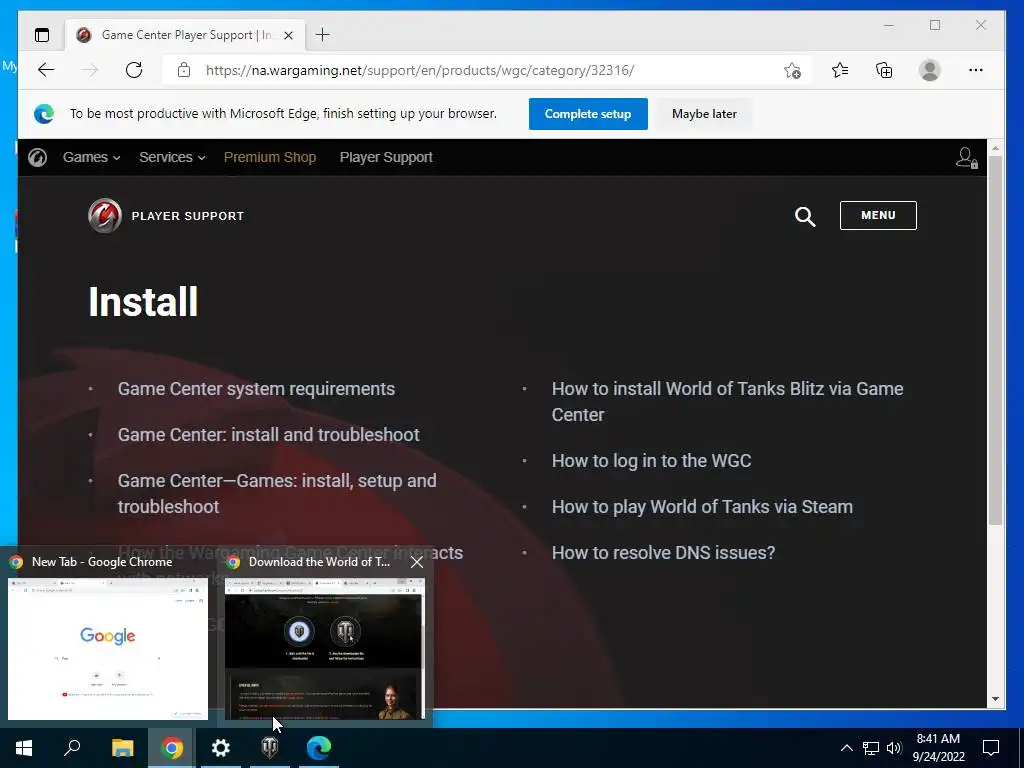Open the Premium Shop link
Screen dimensions: 1024x768
coord(270,157)
